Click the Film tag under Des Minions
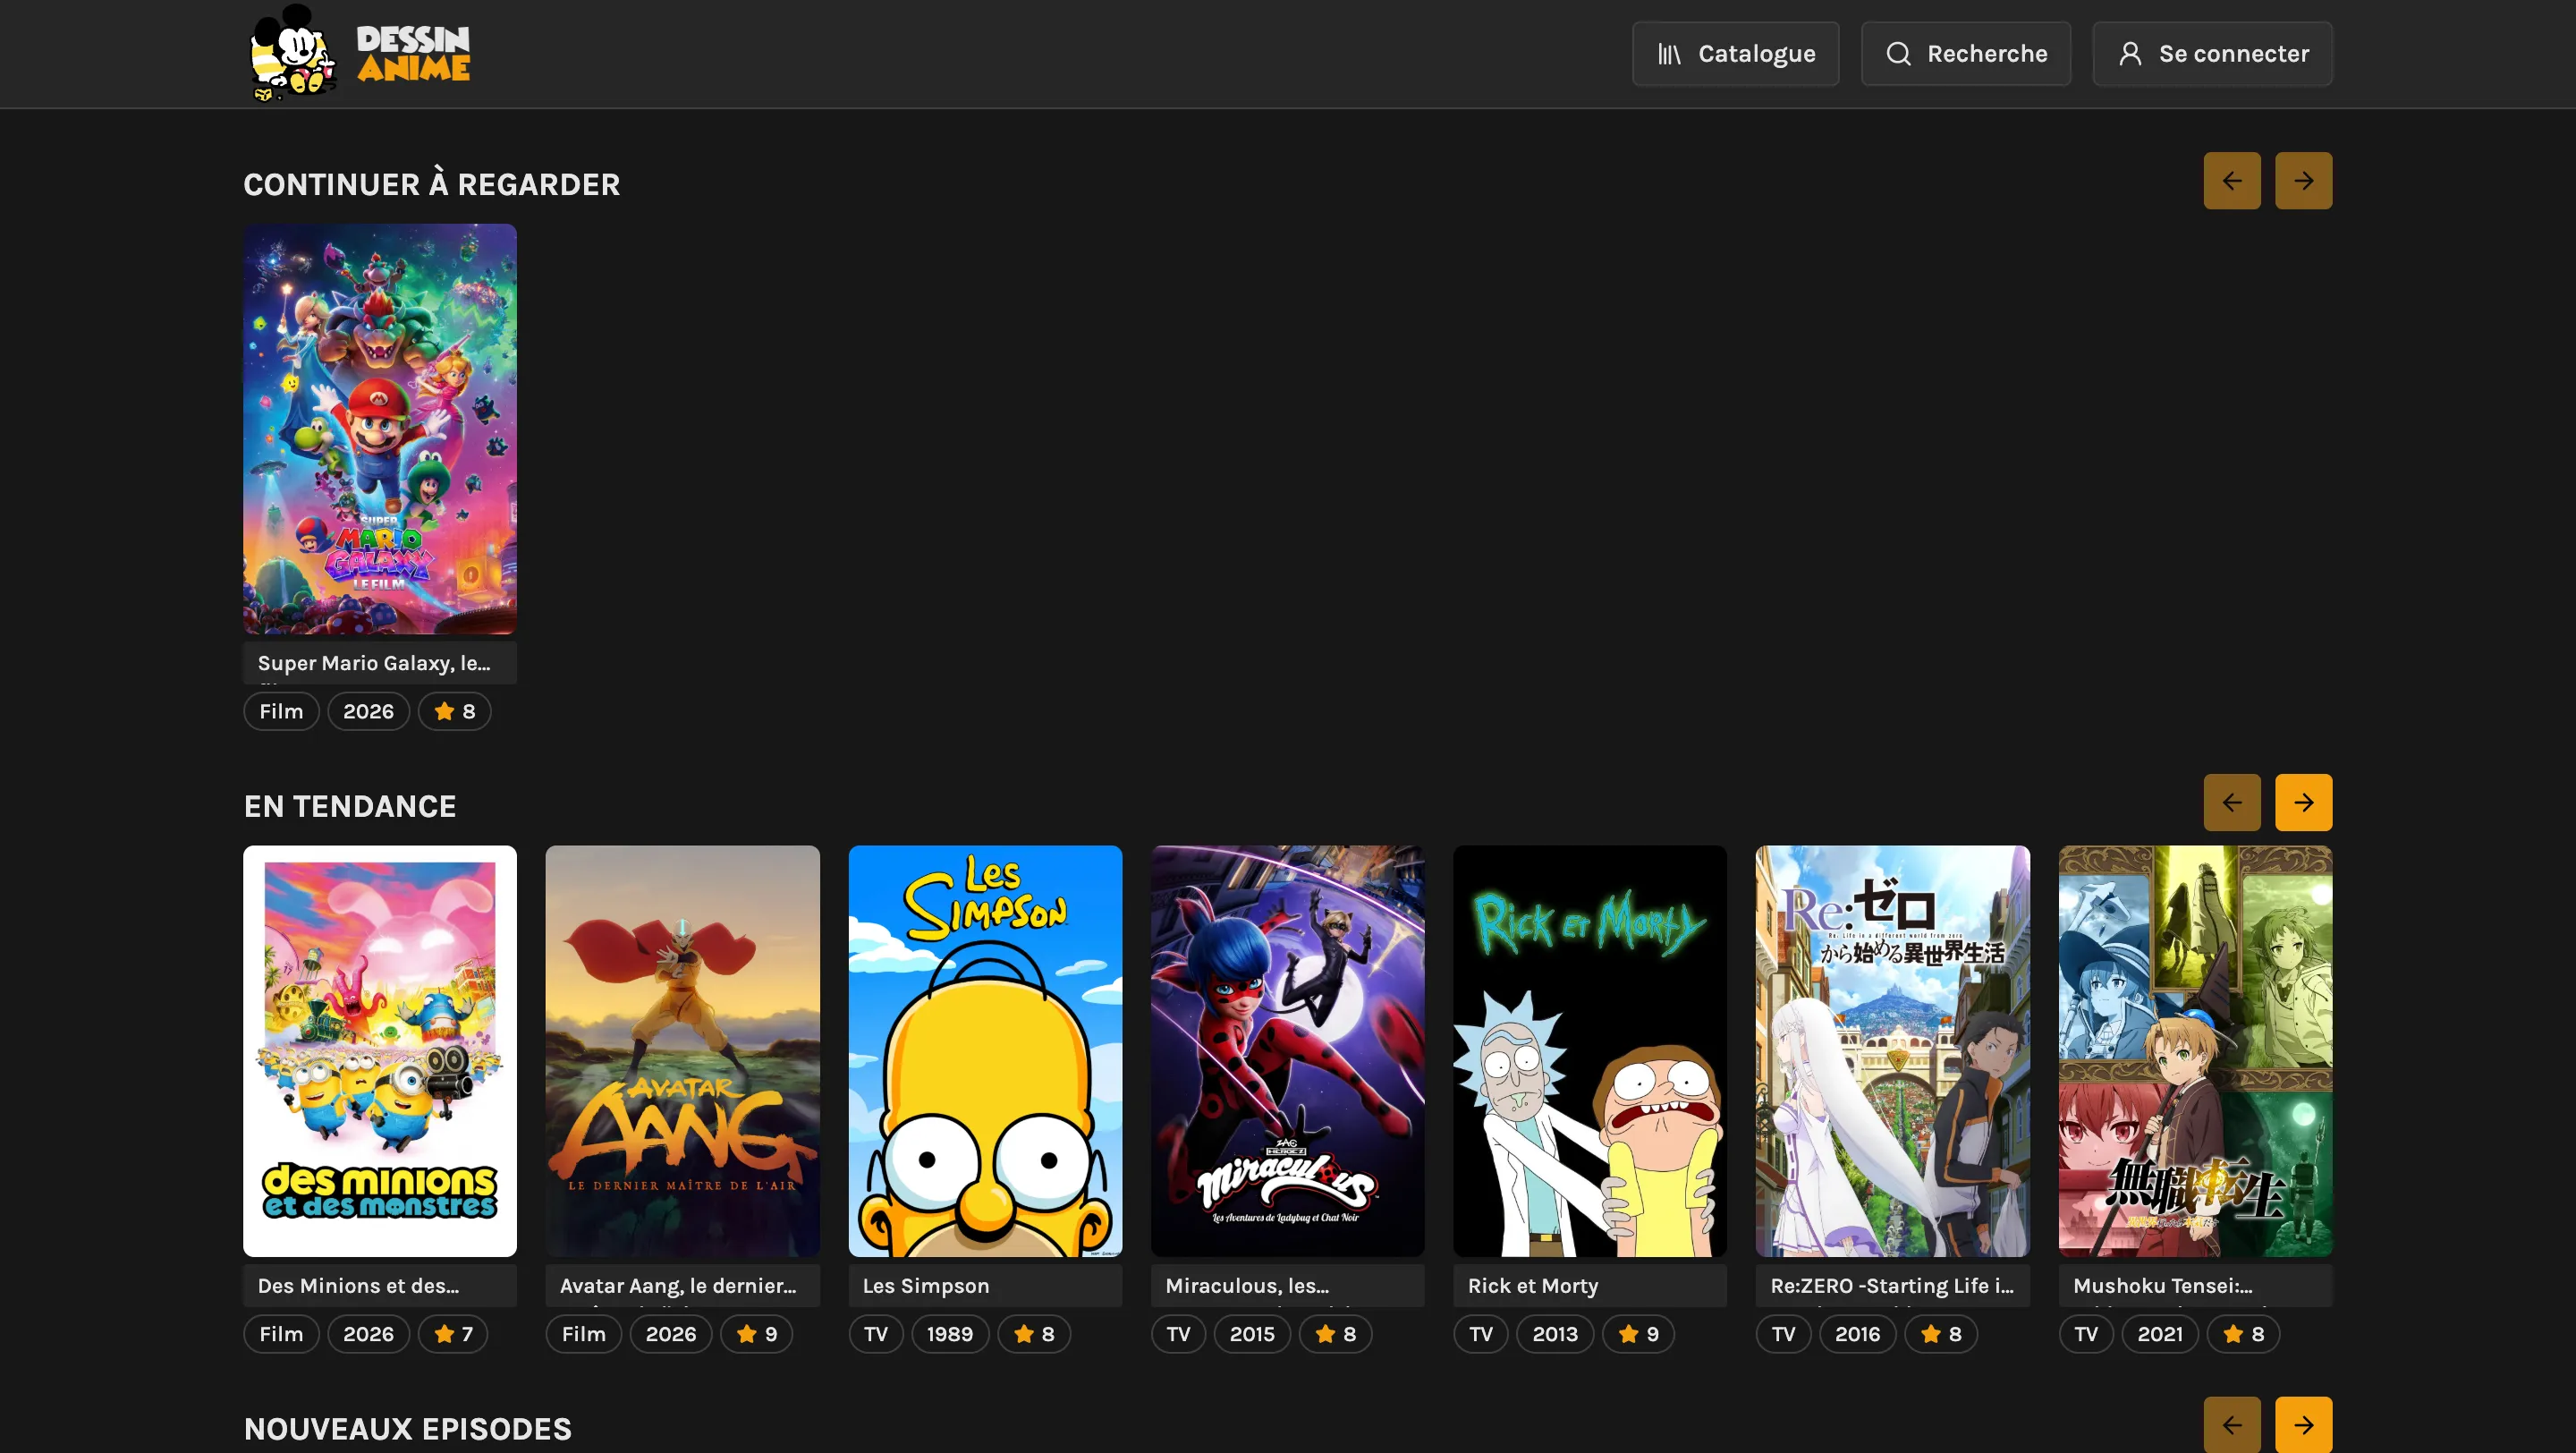Viewport: 2576px width, 1453px height. [x=281, y=1334]
